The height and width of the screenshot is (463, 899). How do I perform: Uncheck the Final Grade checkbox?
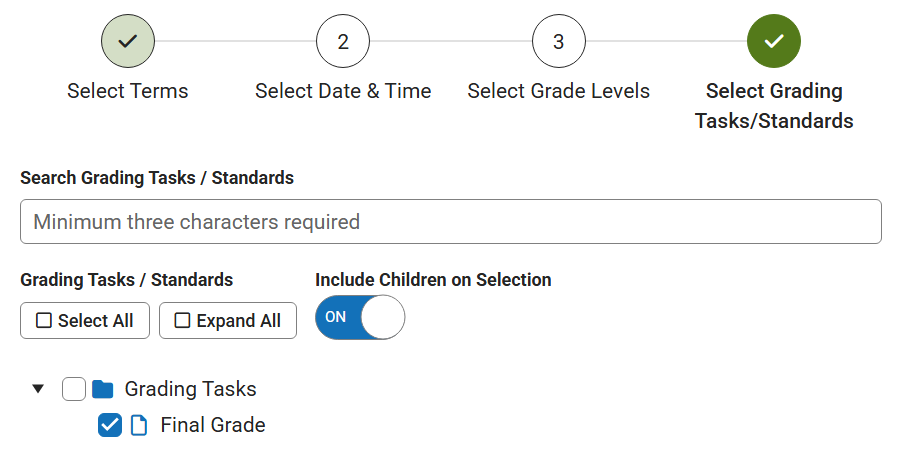coord(110,425)
